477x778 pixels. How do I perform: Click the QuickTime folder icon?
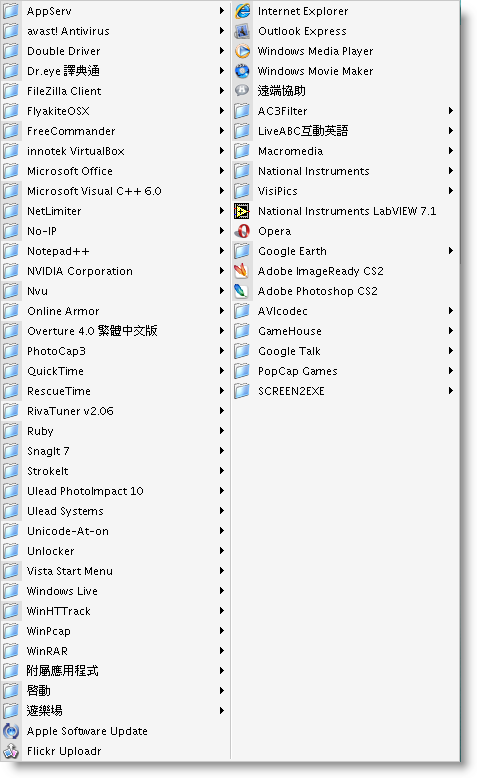11,371
